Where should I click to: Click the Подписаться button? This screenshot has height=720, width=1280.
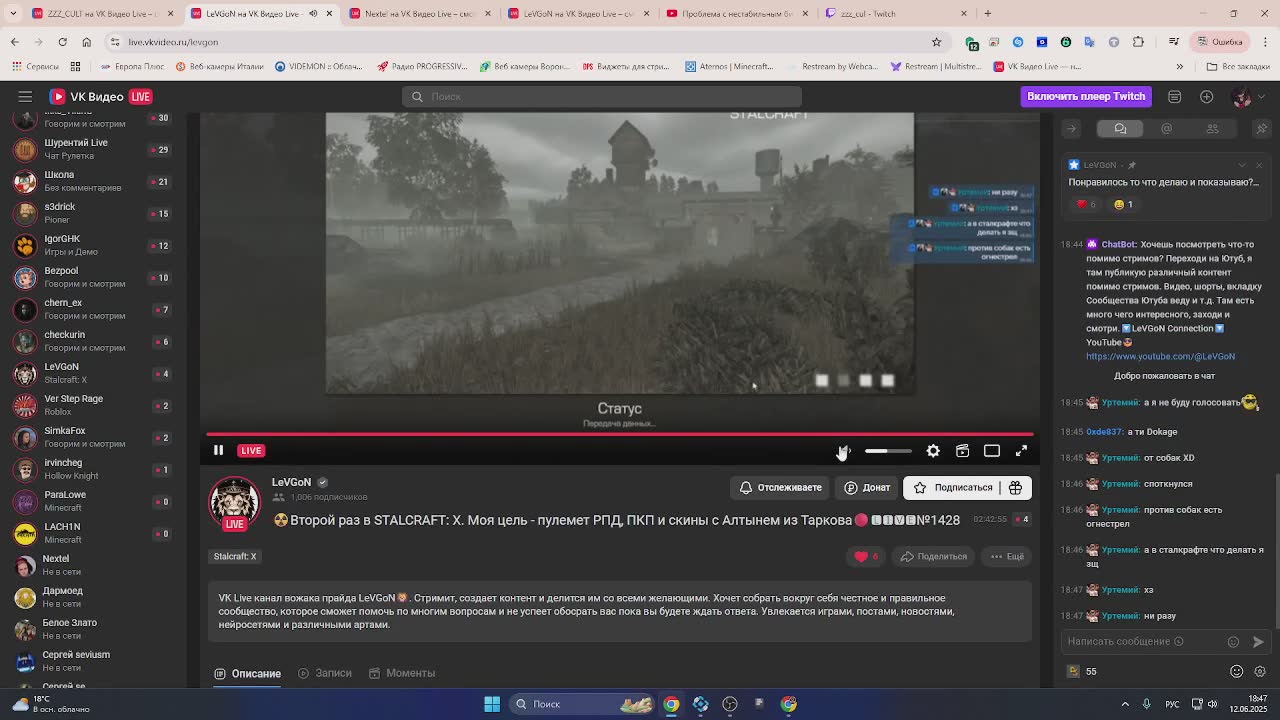pos(953,487)
